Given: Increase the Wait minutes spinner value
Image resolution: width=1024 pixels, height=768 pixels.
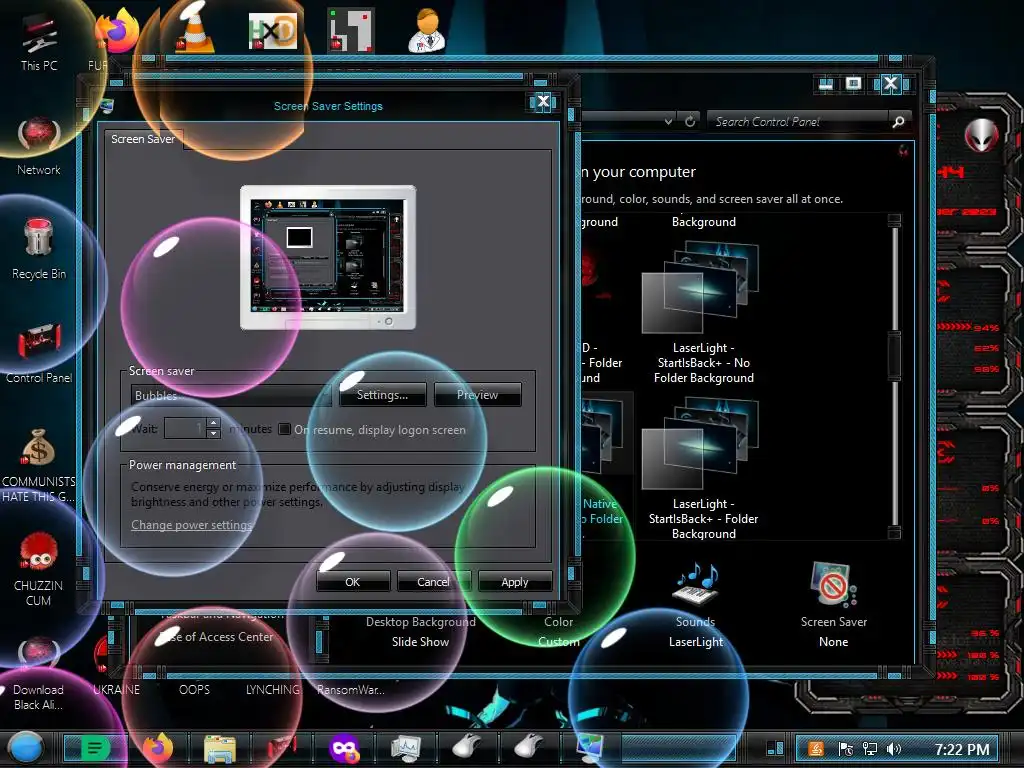Looking at the screenshot, I should pos(213,423).
